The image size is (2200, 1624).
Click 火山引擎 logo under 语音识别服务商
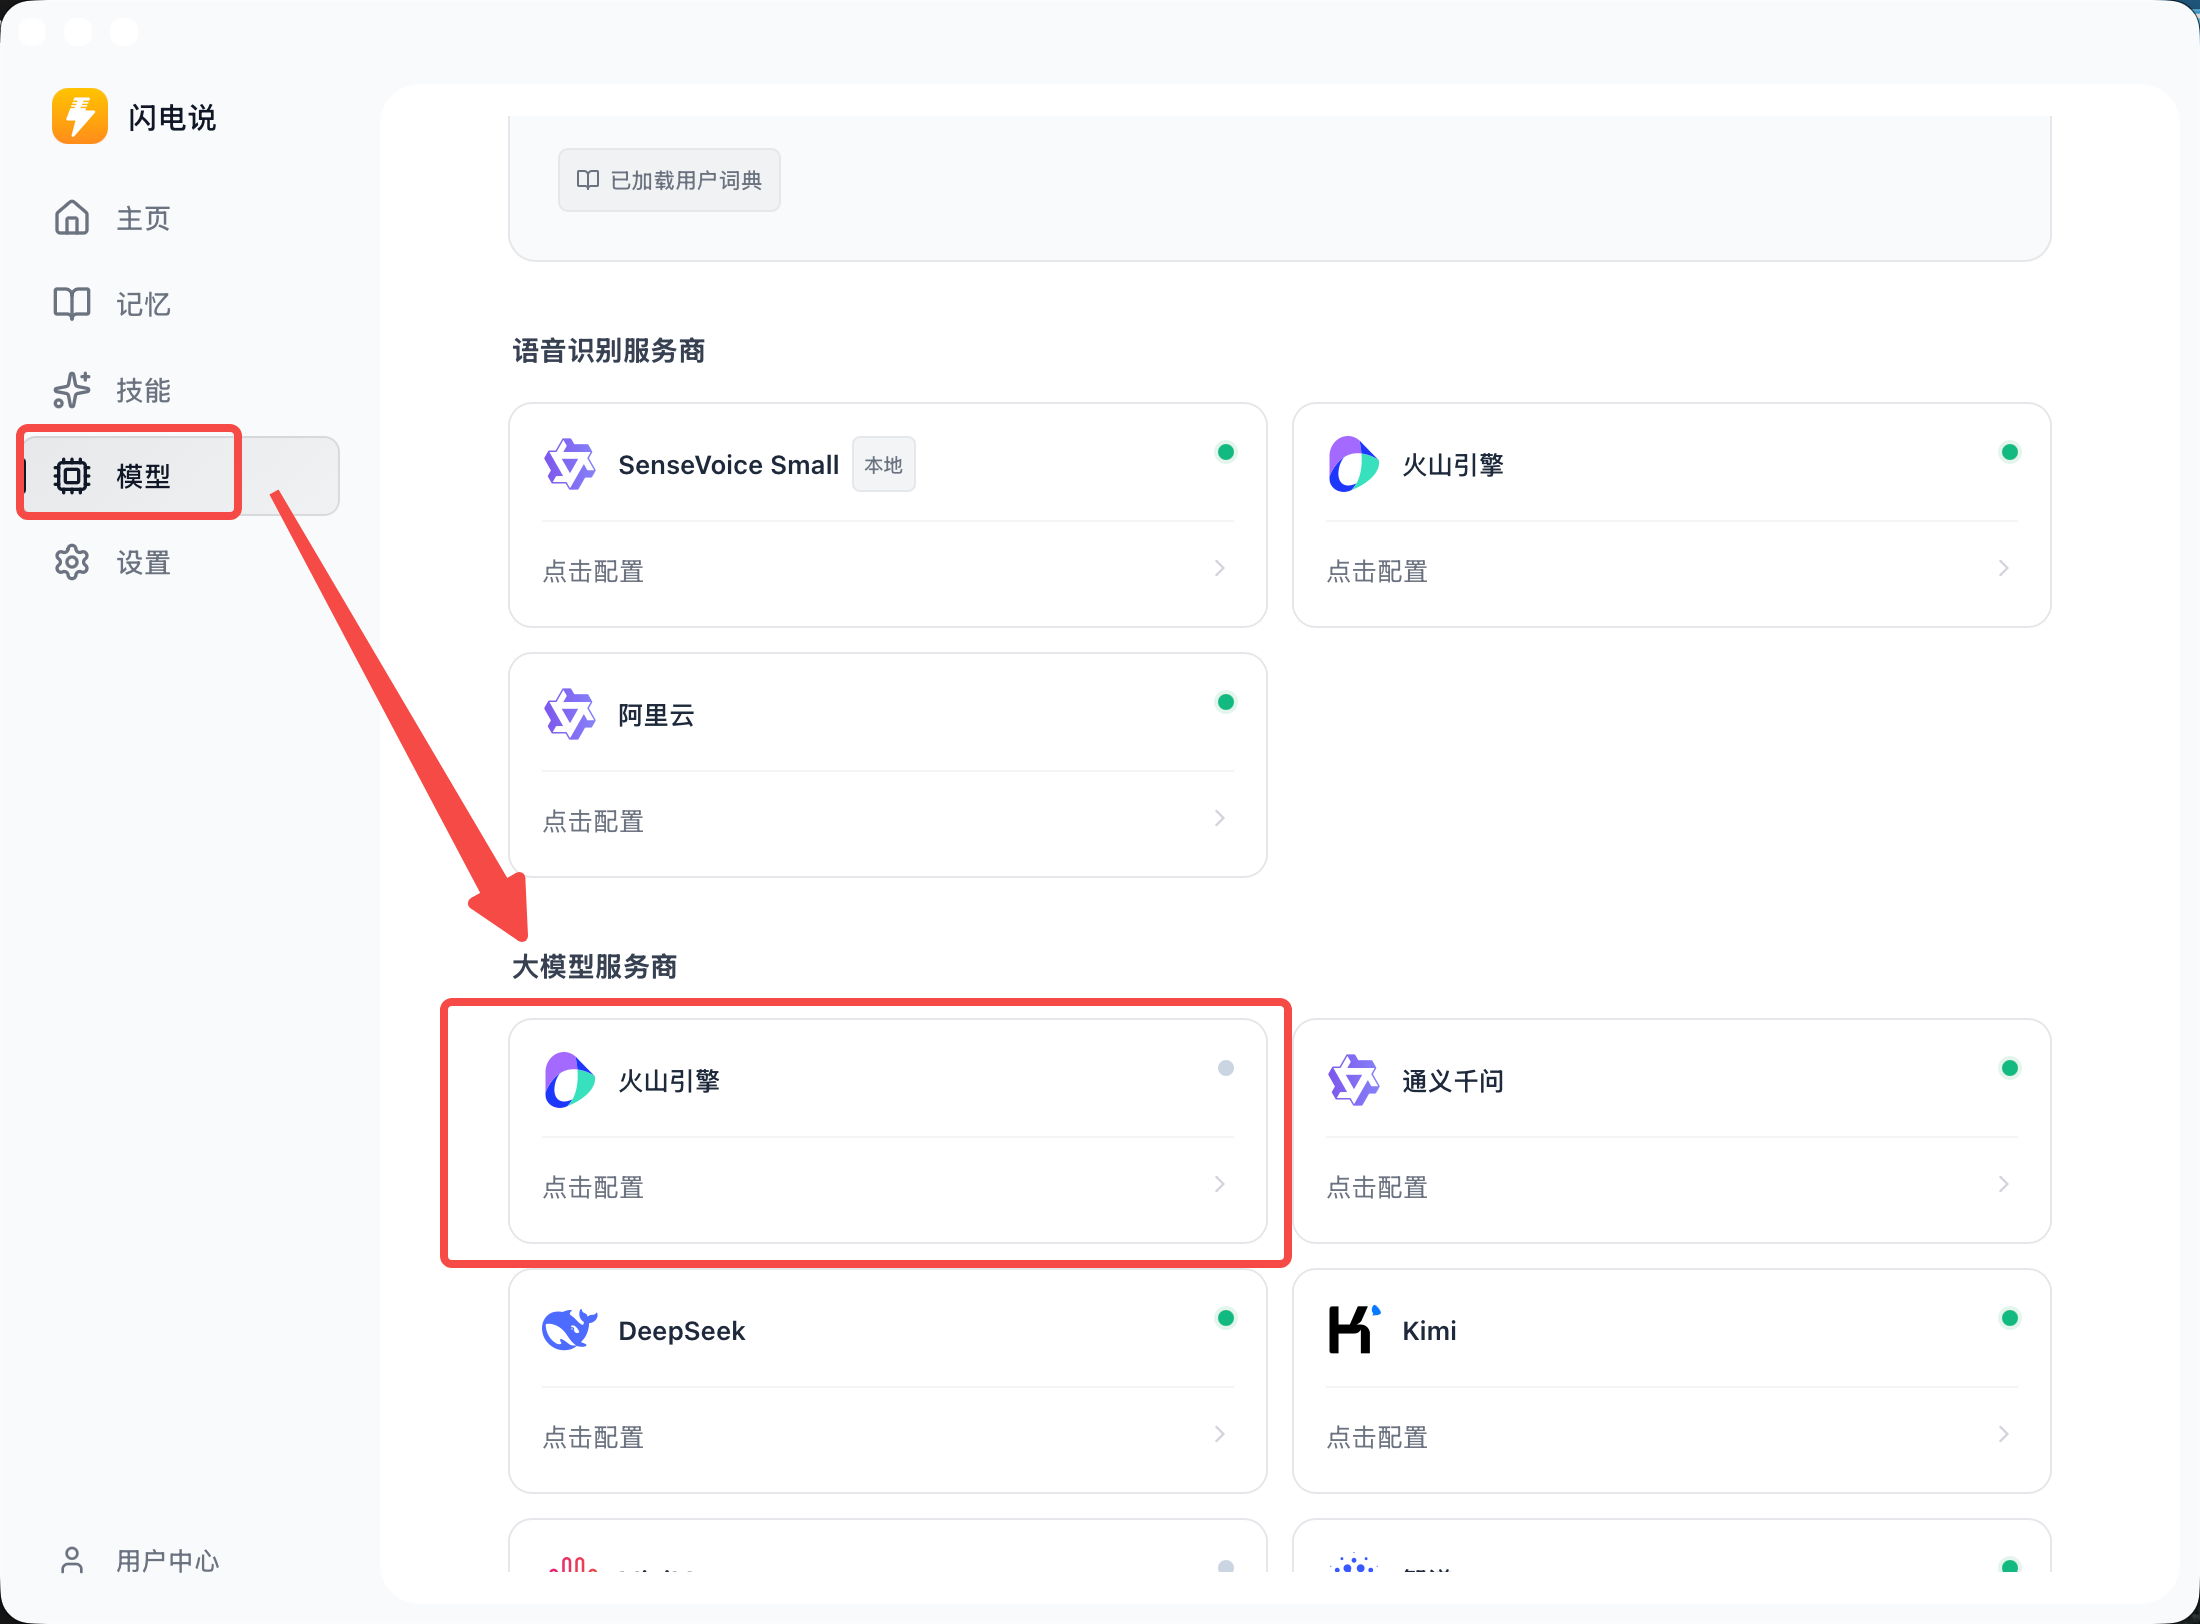[x=1354, y=464]
